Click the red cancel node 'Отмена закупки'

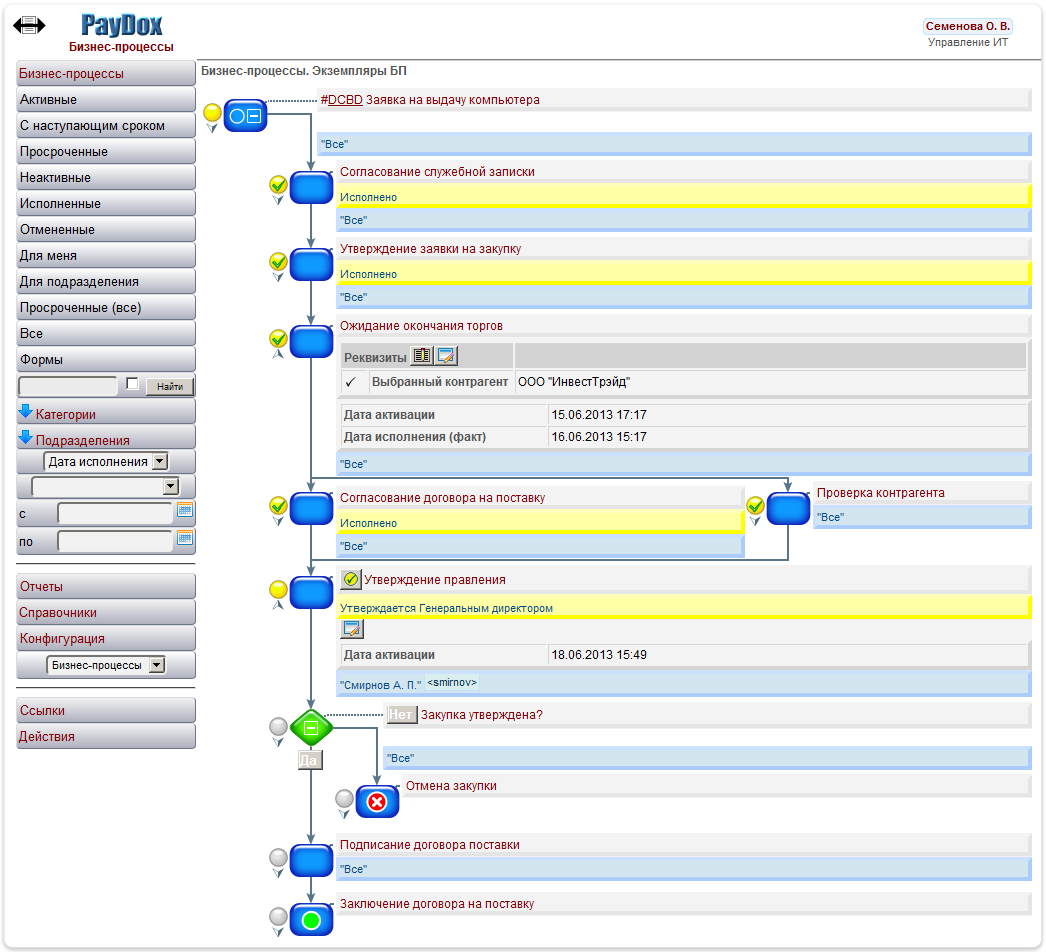[377, 802]
